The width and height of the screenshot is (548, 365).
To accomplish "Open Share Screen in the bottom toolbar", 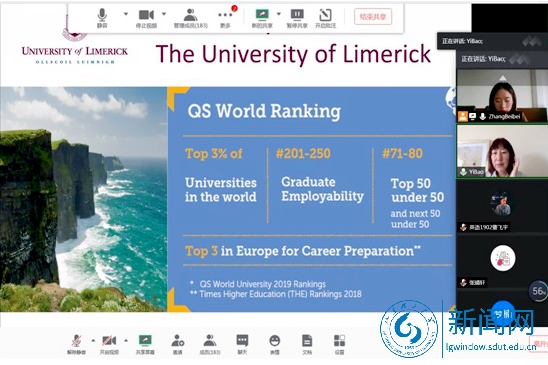I will point(145,344).
